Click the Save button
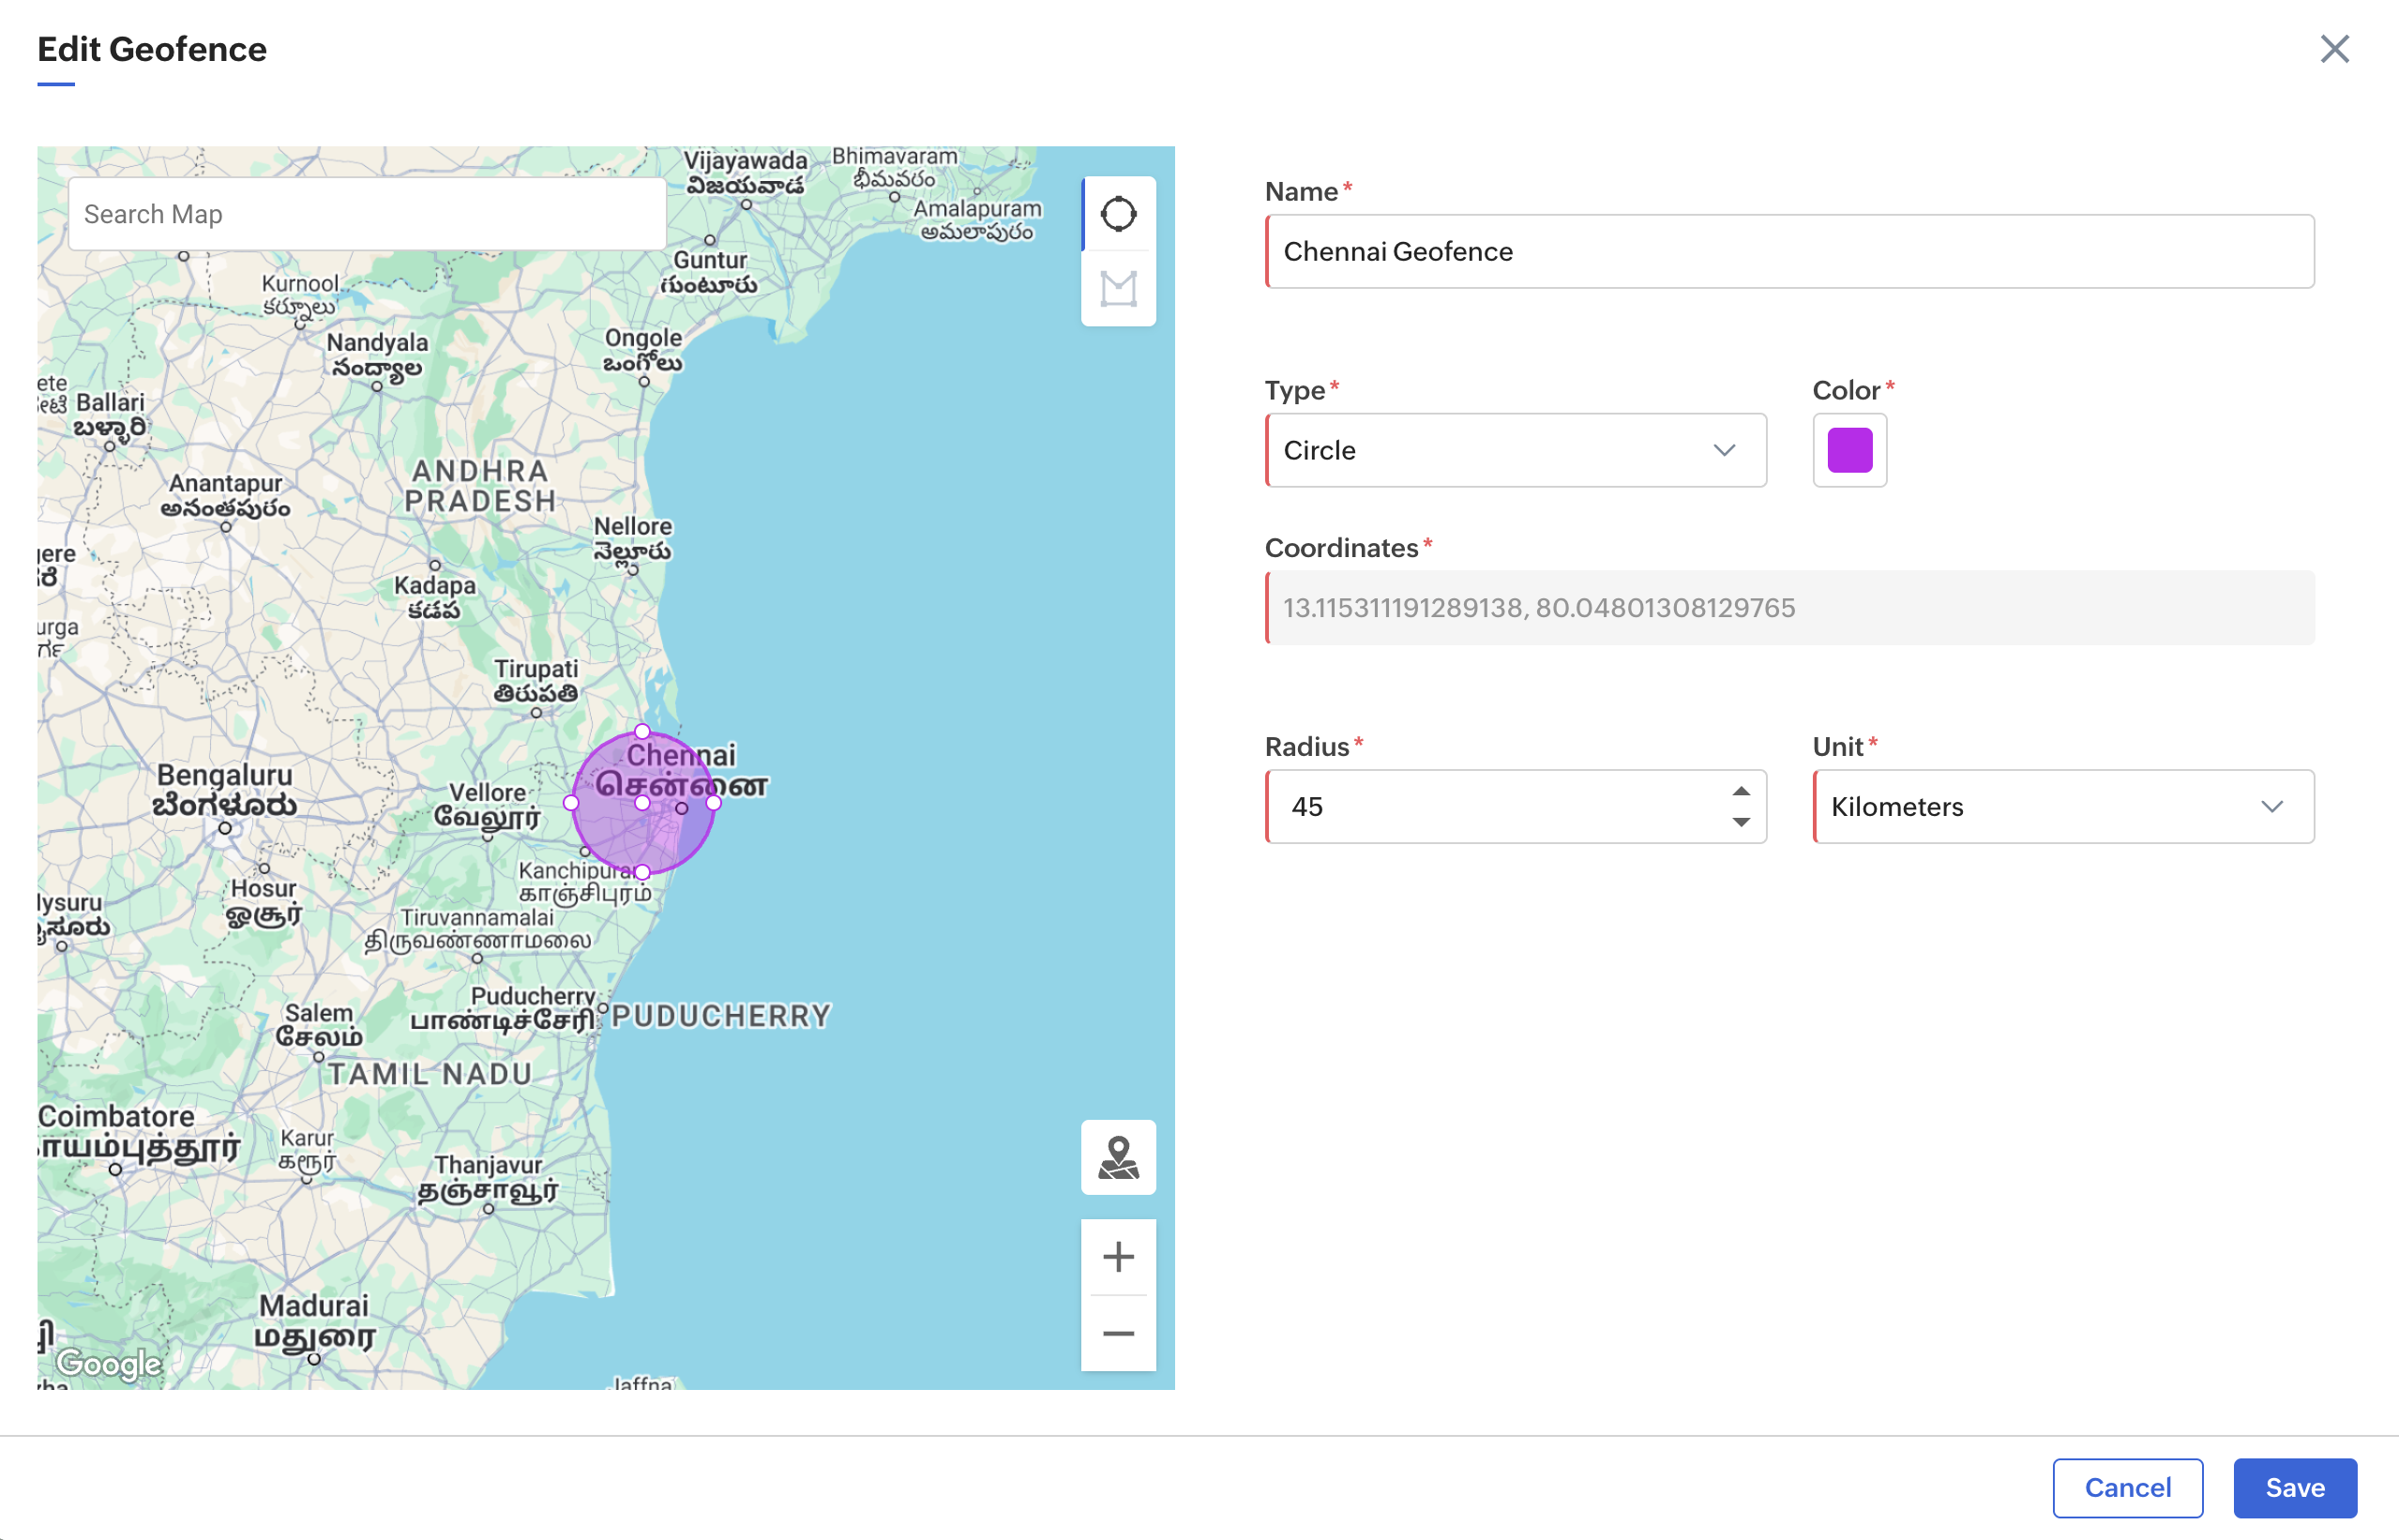 (x=2294, y=1487)
